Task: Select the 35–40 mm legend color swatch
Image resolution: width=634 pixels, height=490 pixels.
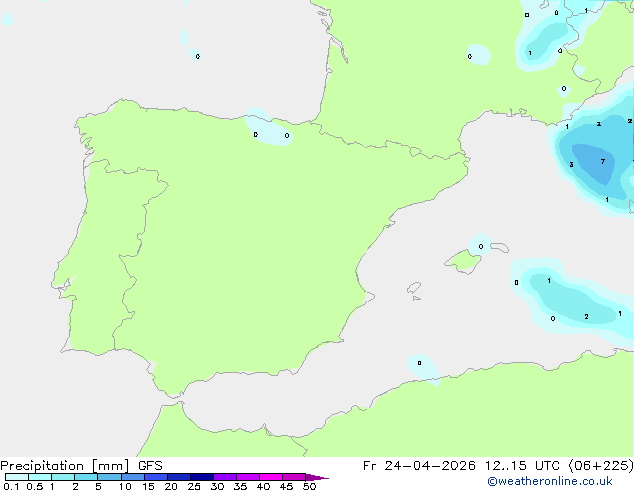Action: click(x=248, y=477)
